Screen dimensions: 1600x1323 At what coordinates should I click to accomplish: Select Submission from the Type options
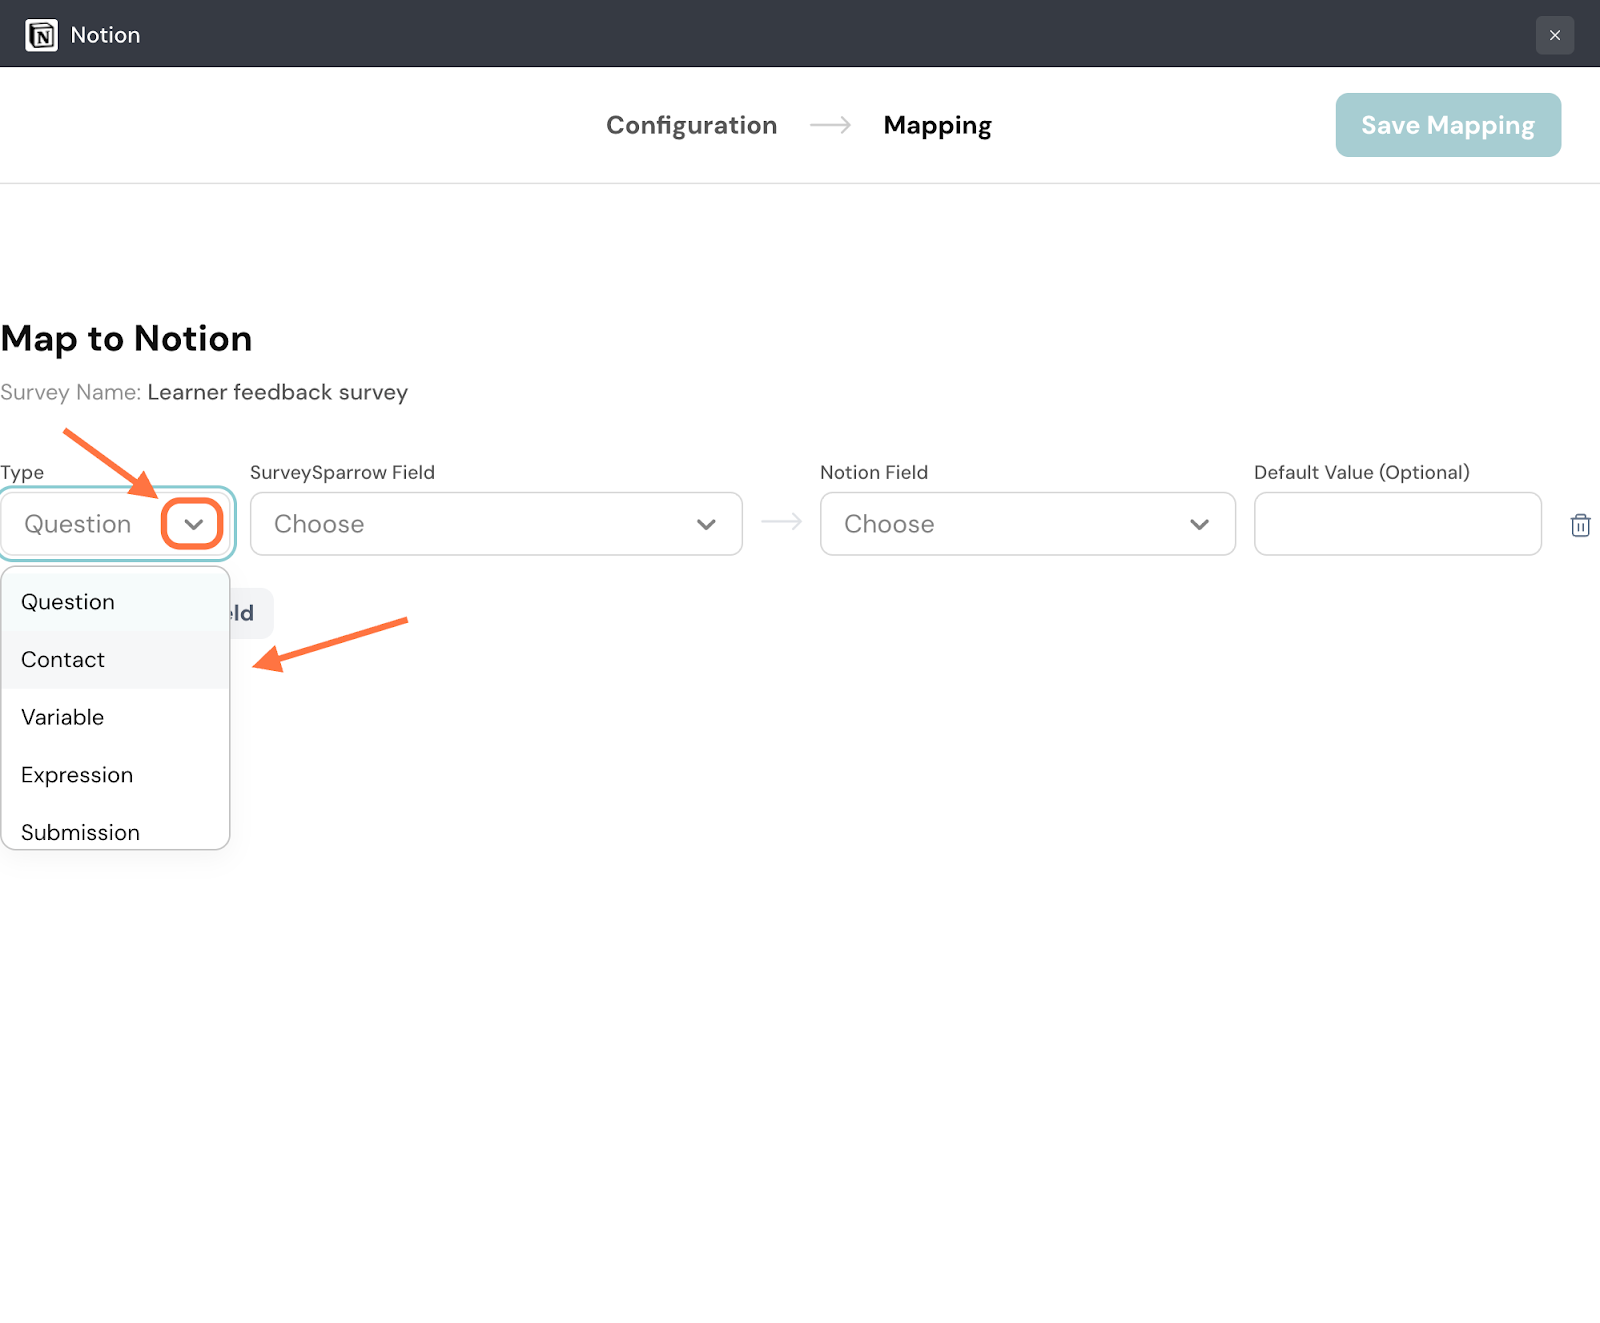coord(80,832)
